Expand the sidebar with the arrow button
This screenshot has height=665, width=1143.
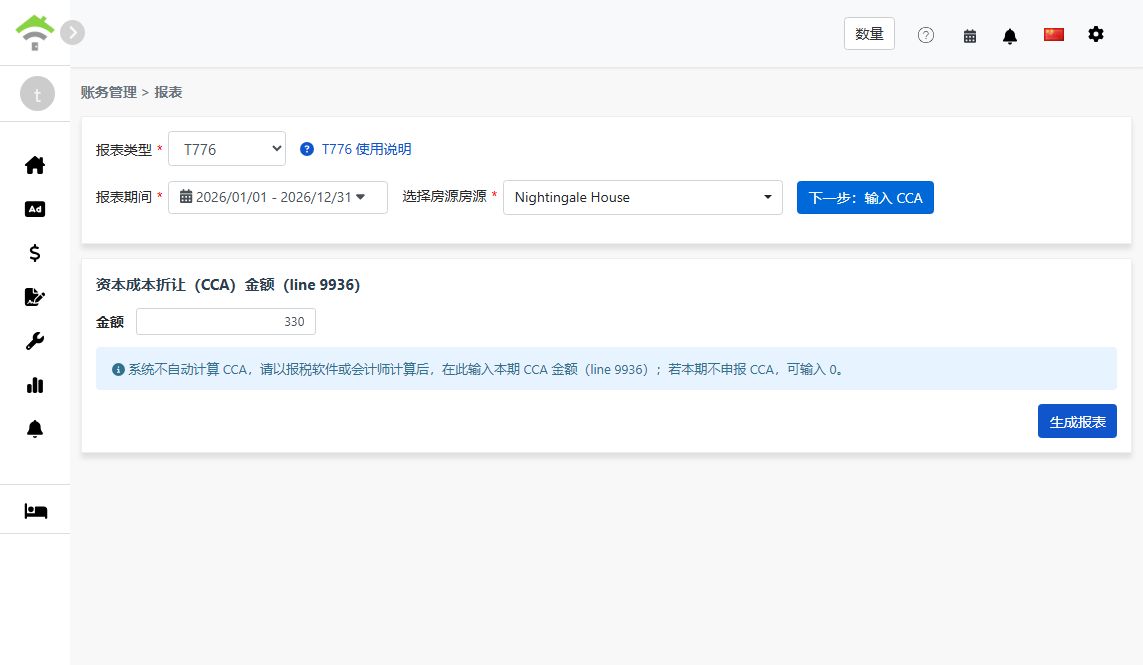(72, 33)
